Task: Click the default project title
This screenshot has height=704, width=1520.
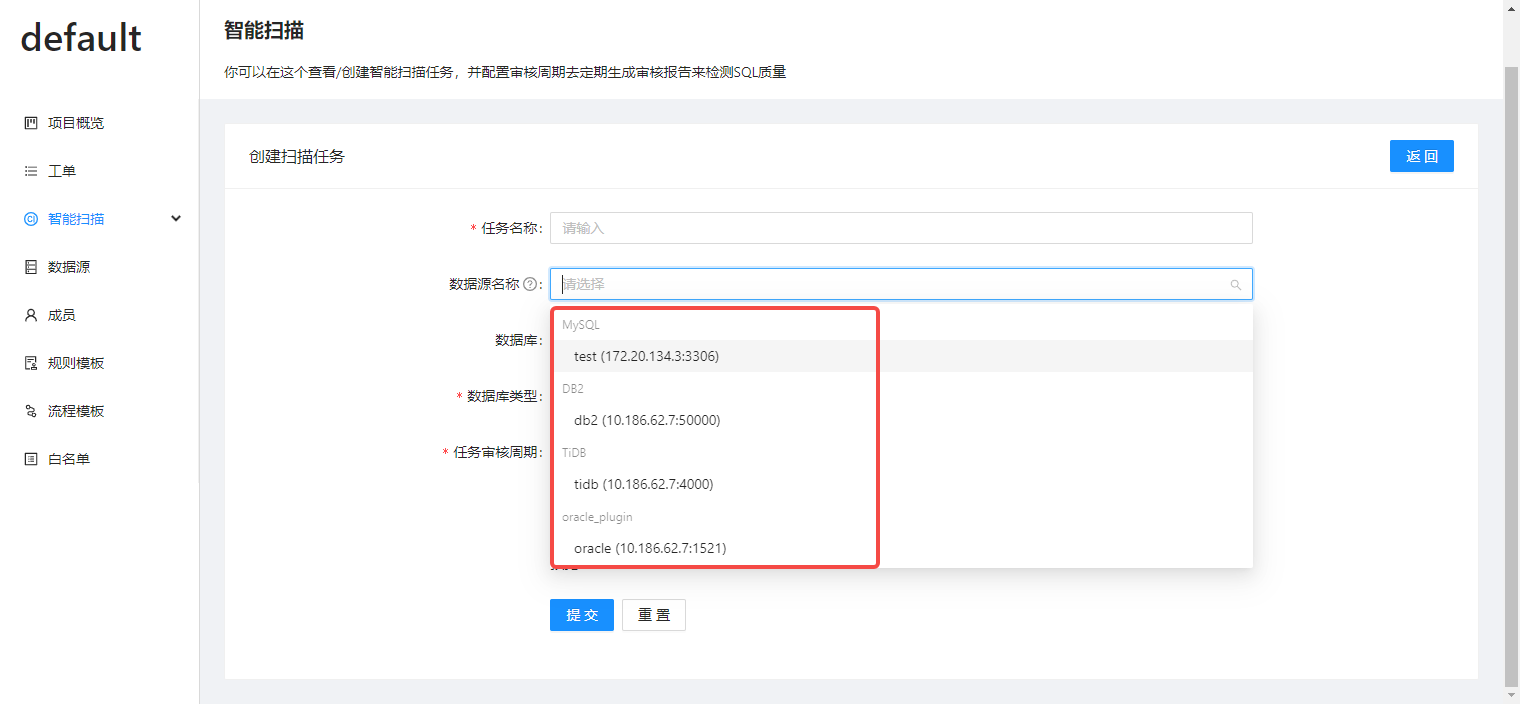Action: coord(81,38)
